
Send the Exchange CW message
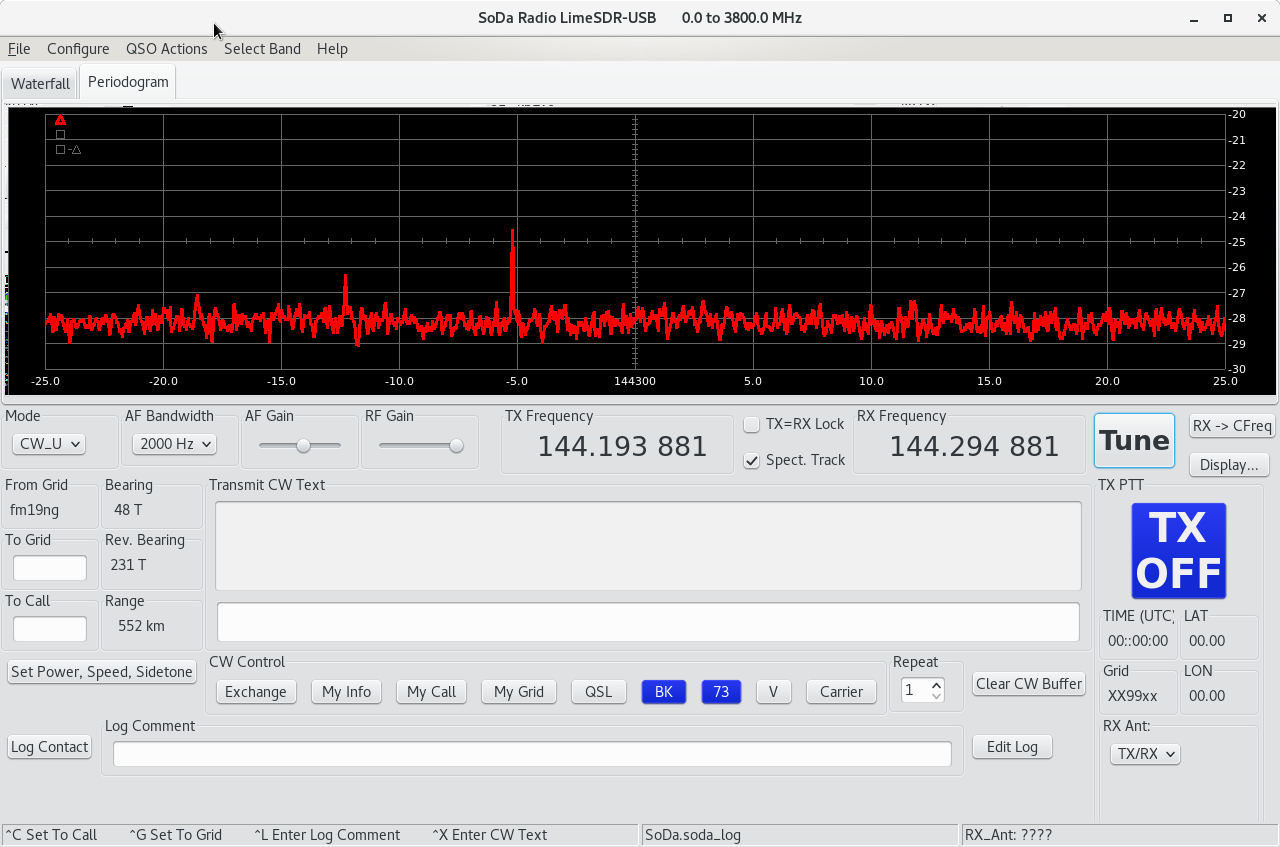[x=256, y=692]
